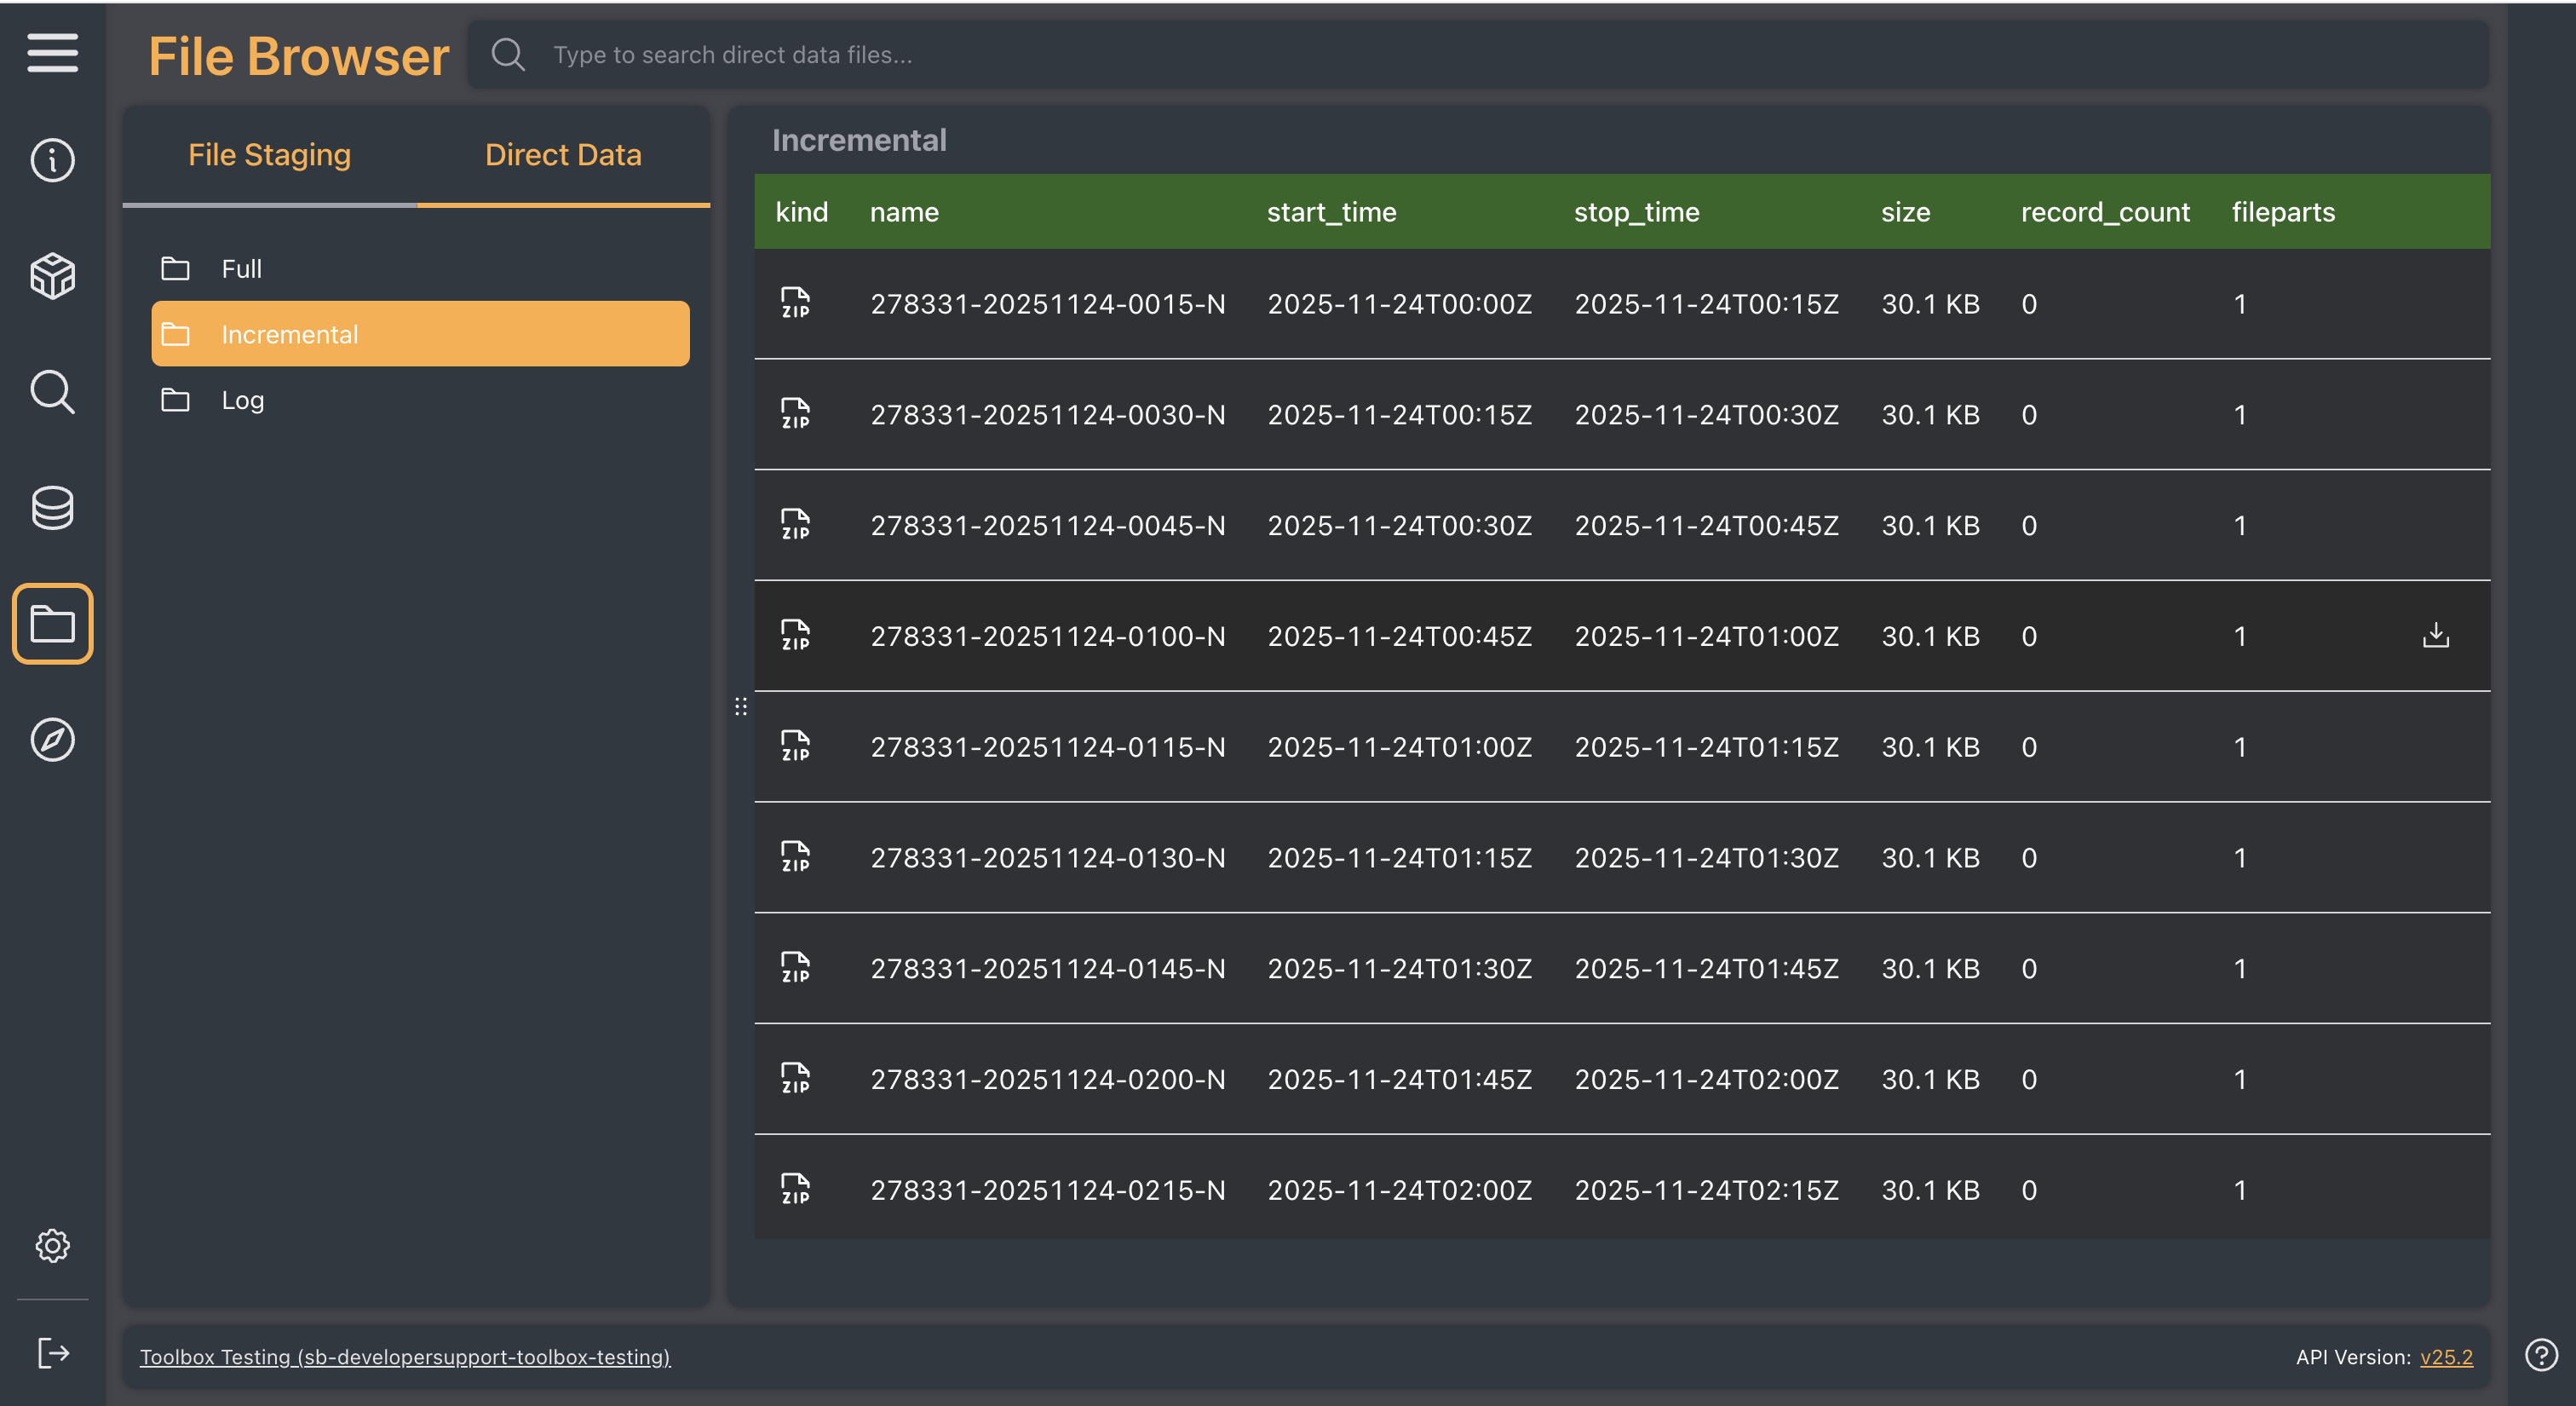Click the Toolbox Testing vault link

(x=404, y=1357)
